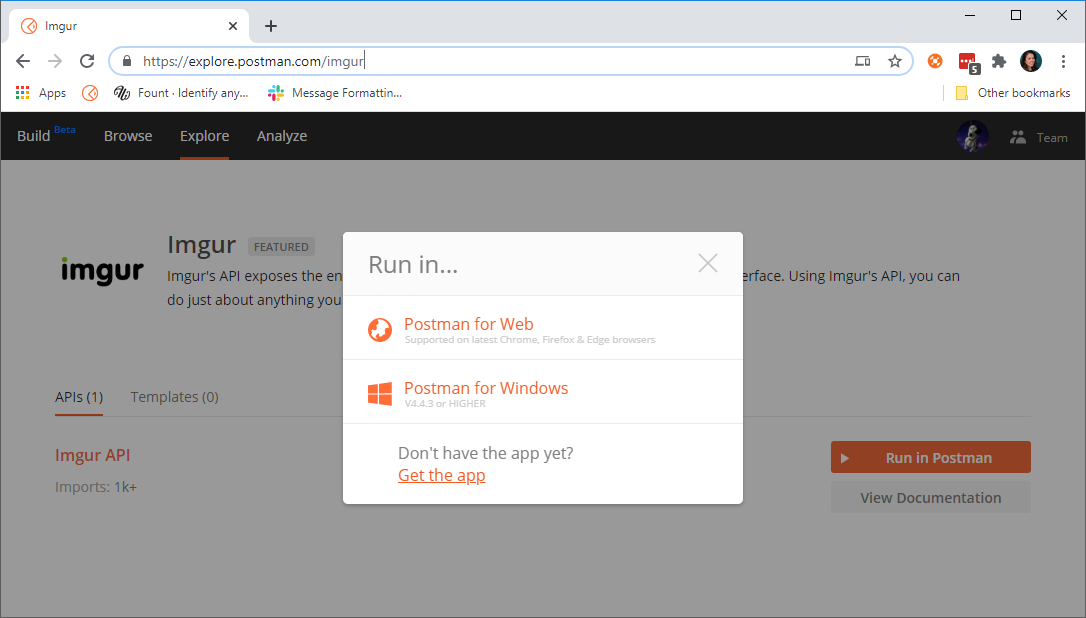
Task: Open the Message Formatting bookmark
Action: pyautogui.click(x=335, y=93)
